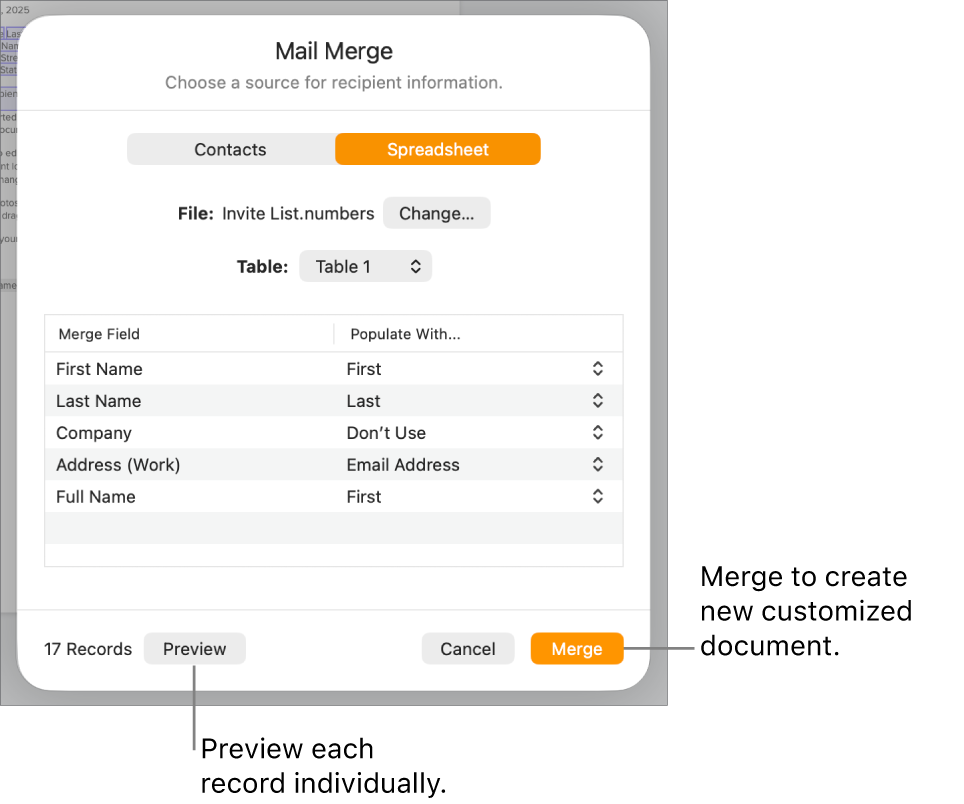964x804 pixels.
Task: Click the Populate With column header
Action: pos(405,334)
